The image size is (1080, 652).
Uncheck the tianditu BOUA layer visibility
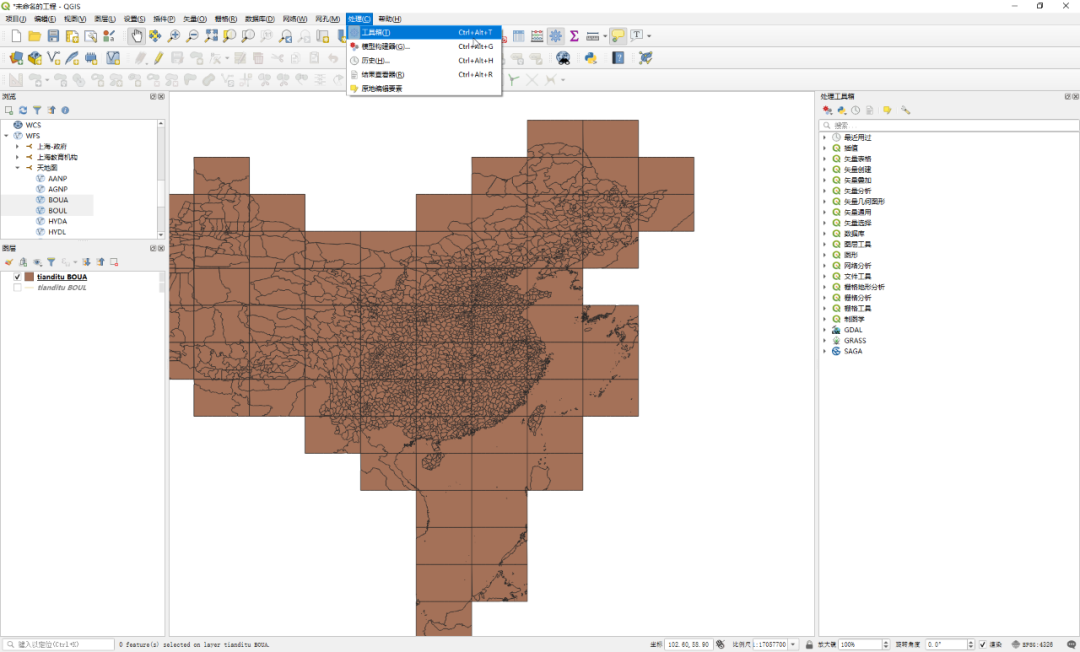coord(17,277)
